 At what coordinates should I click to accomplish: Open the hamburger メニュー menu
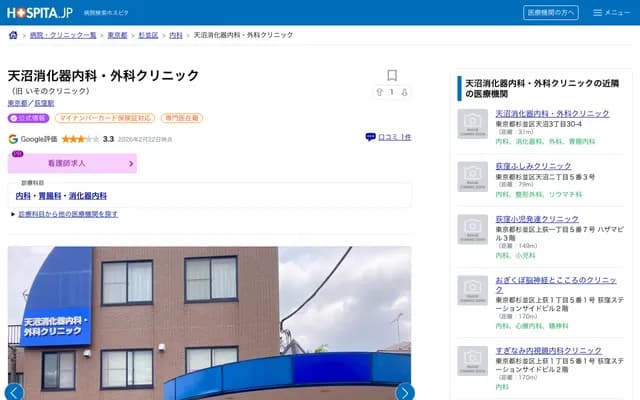coord(611,13)
